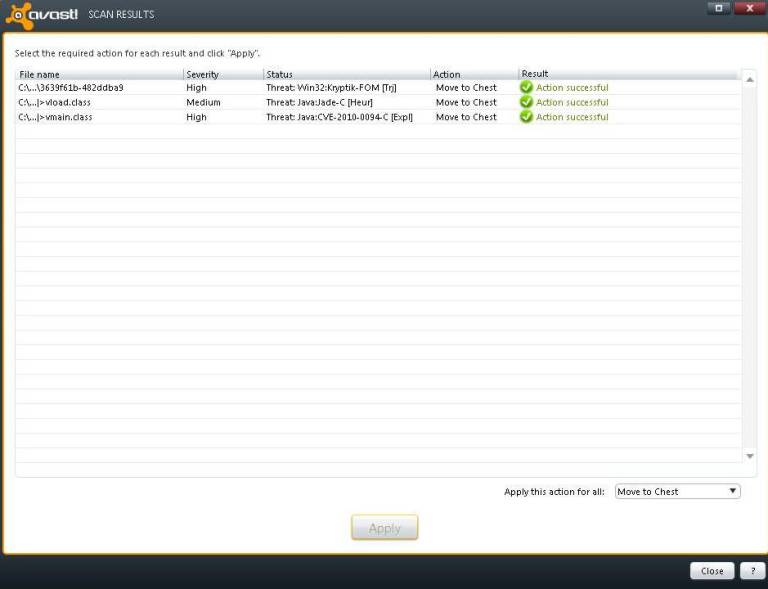Click 'Action successful' for Kryptik-FOM row

click(572, 88)
